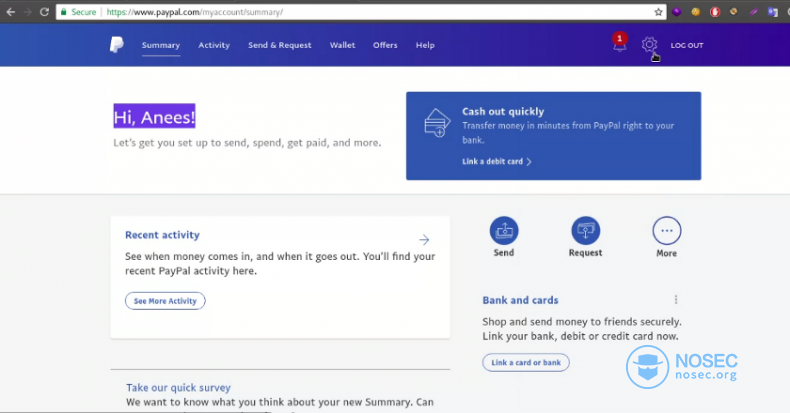Open Bank and cards three-dot menu
This screenshot has width=790, height=413.
(x=676, y=300)
